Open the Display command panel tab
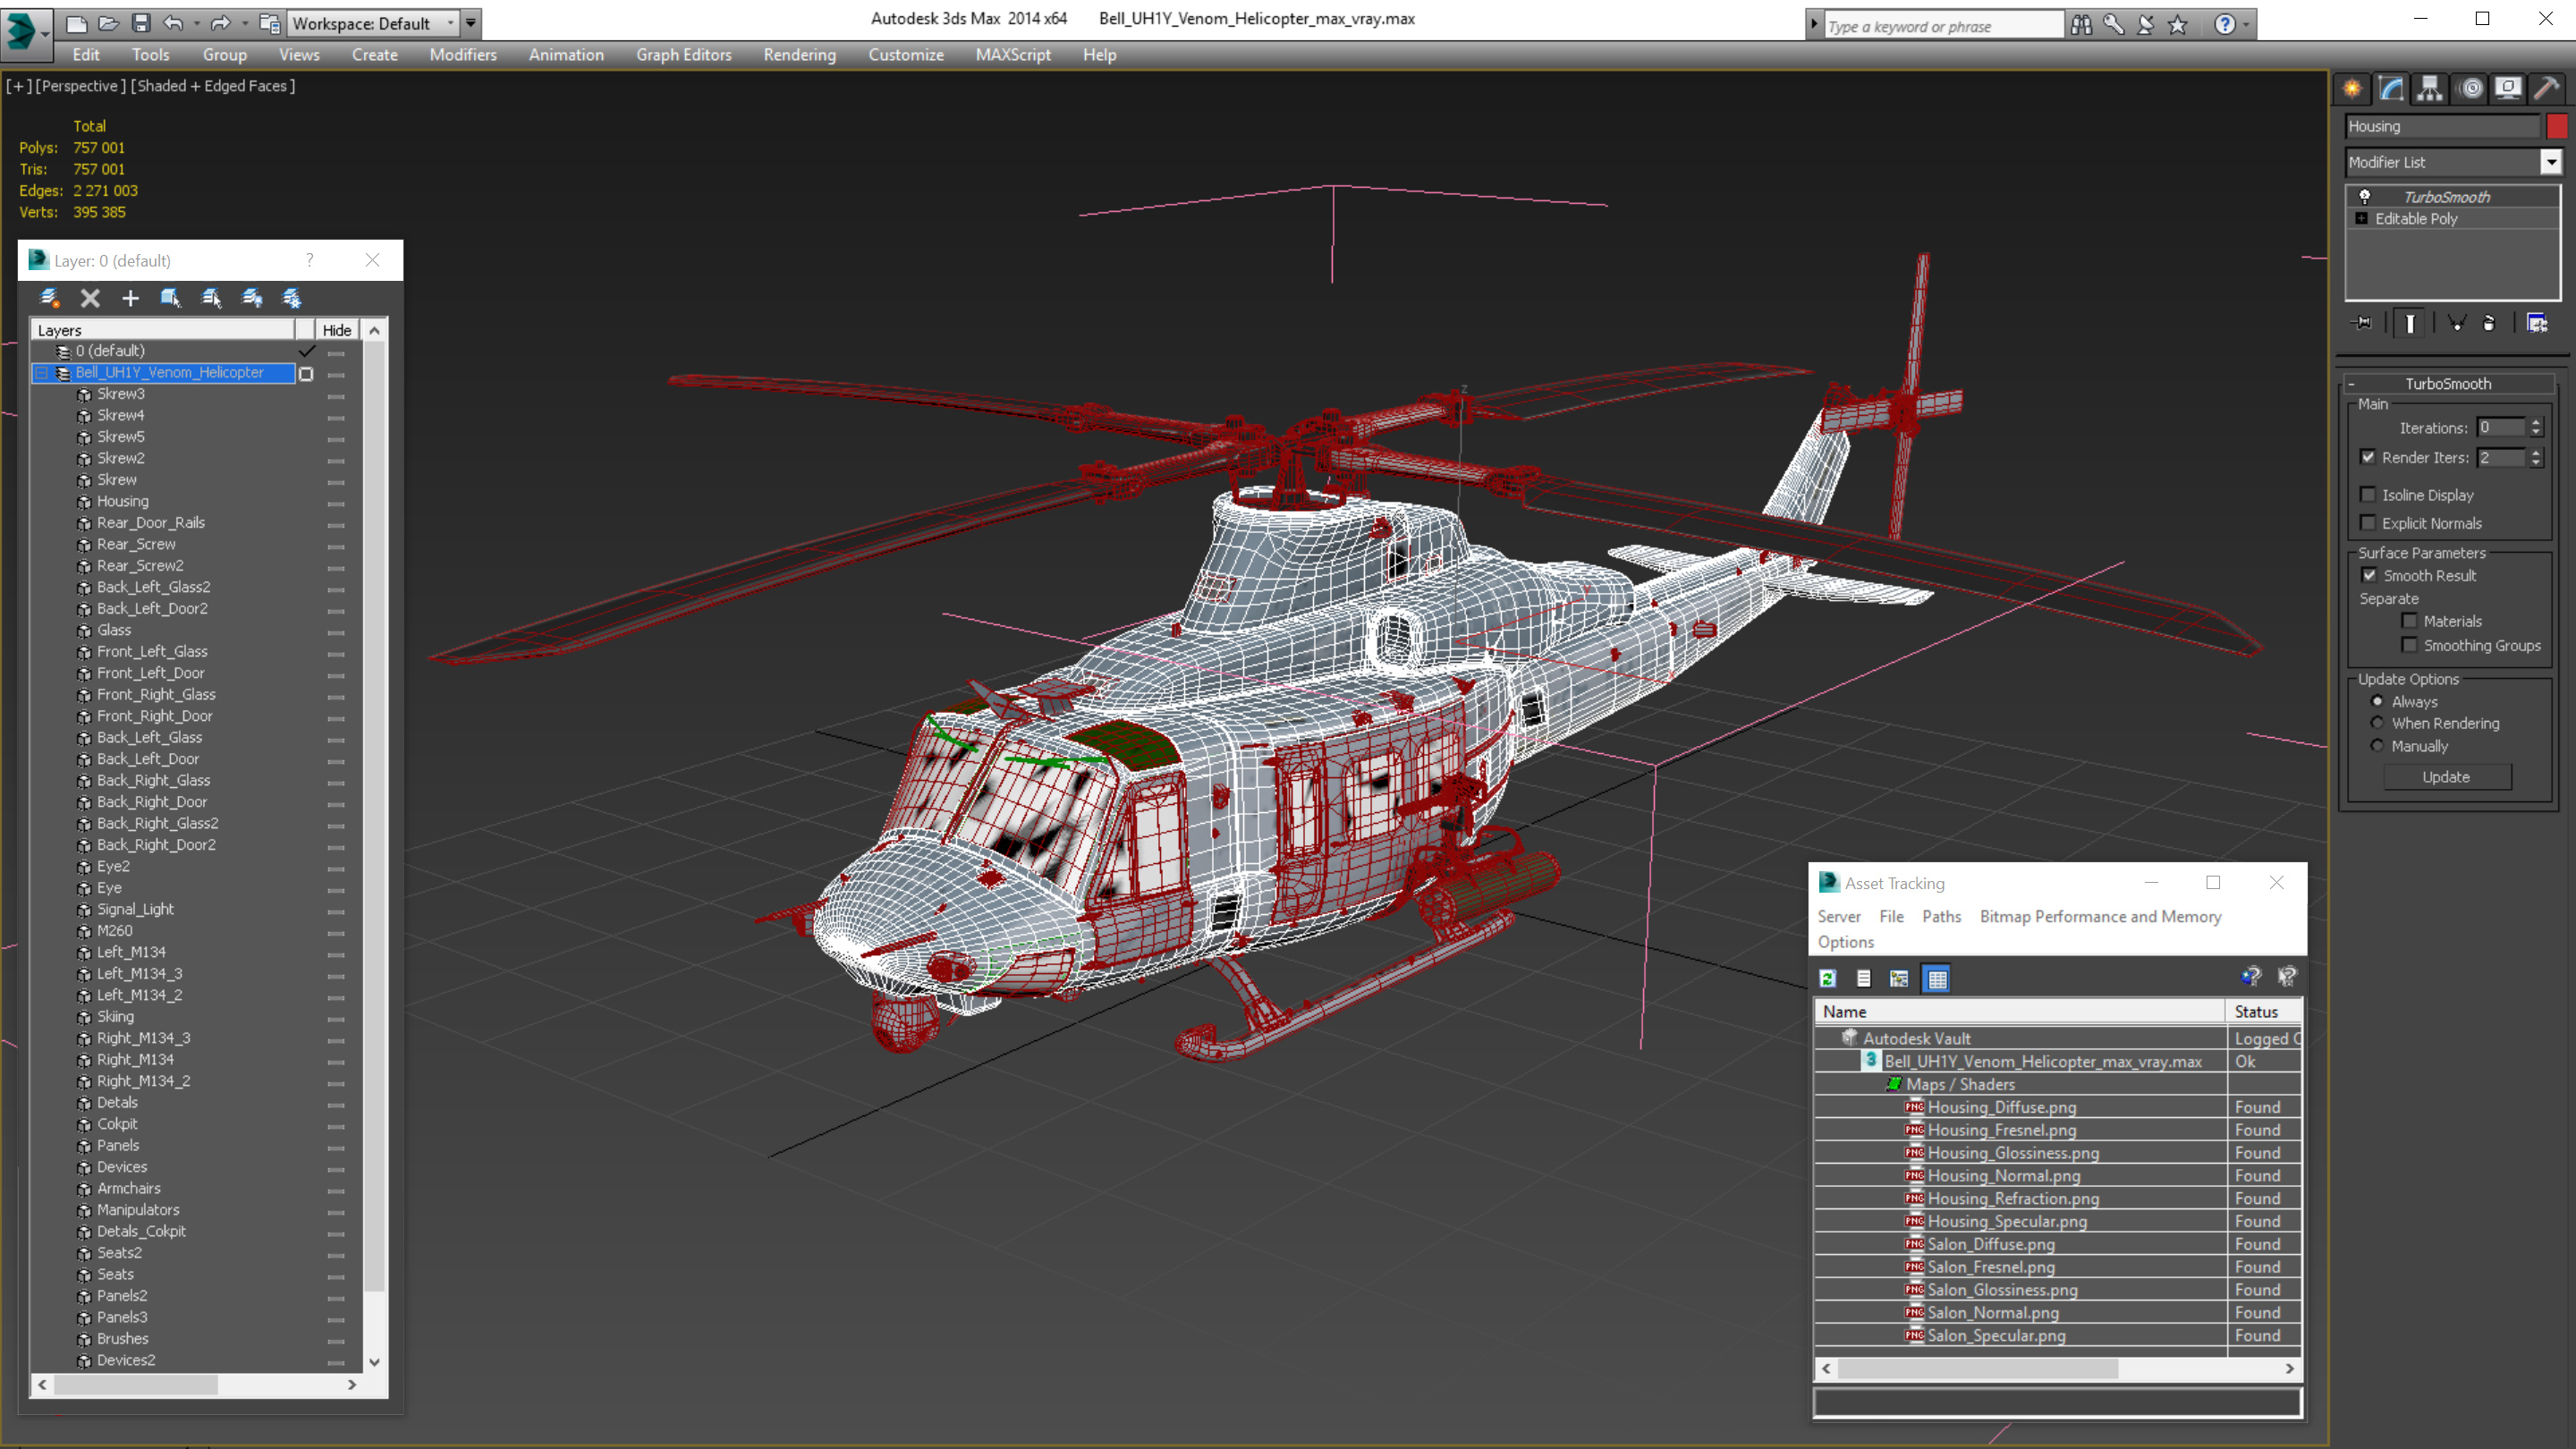Screen dimensions: 2576x1449 [2508, 88]
